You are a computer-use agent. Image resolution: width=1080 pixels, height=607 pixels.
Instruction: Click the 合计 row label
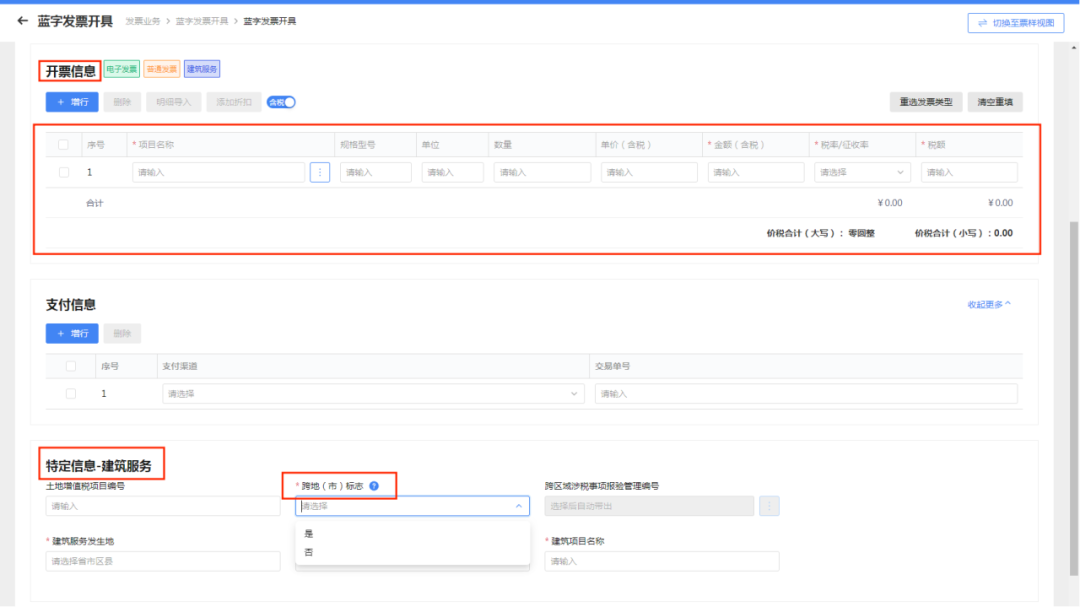tap(94, 203)
